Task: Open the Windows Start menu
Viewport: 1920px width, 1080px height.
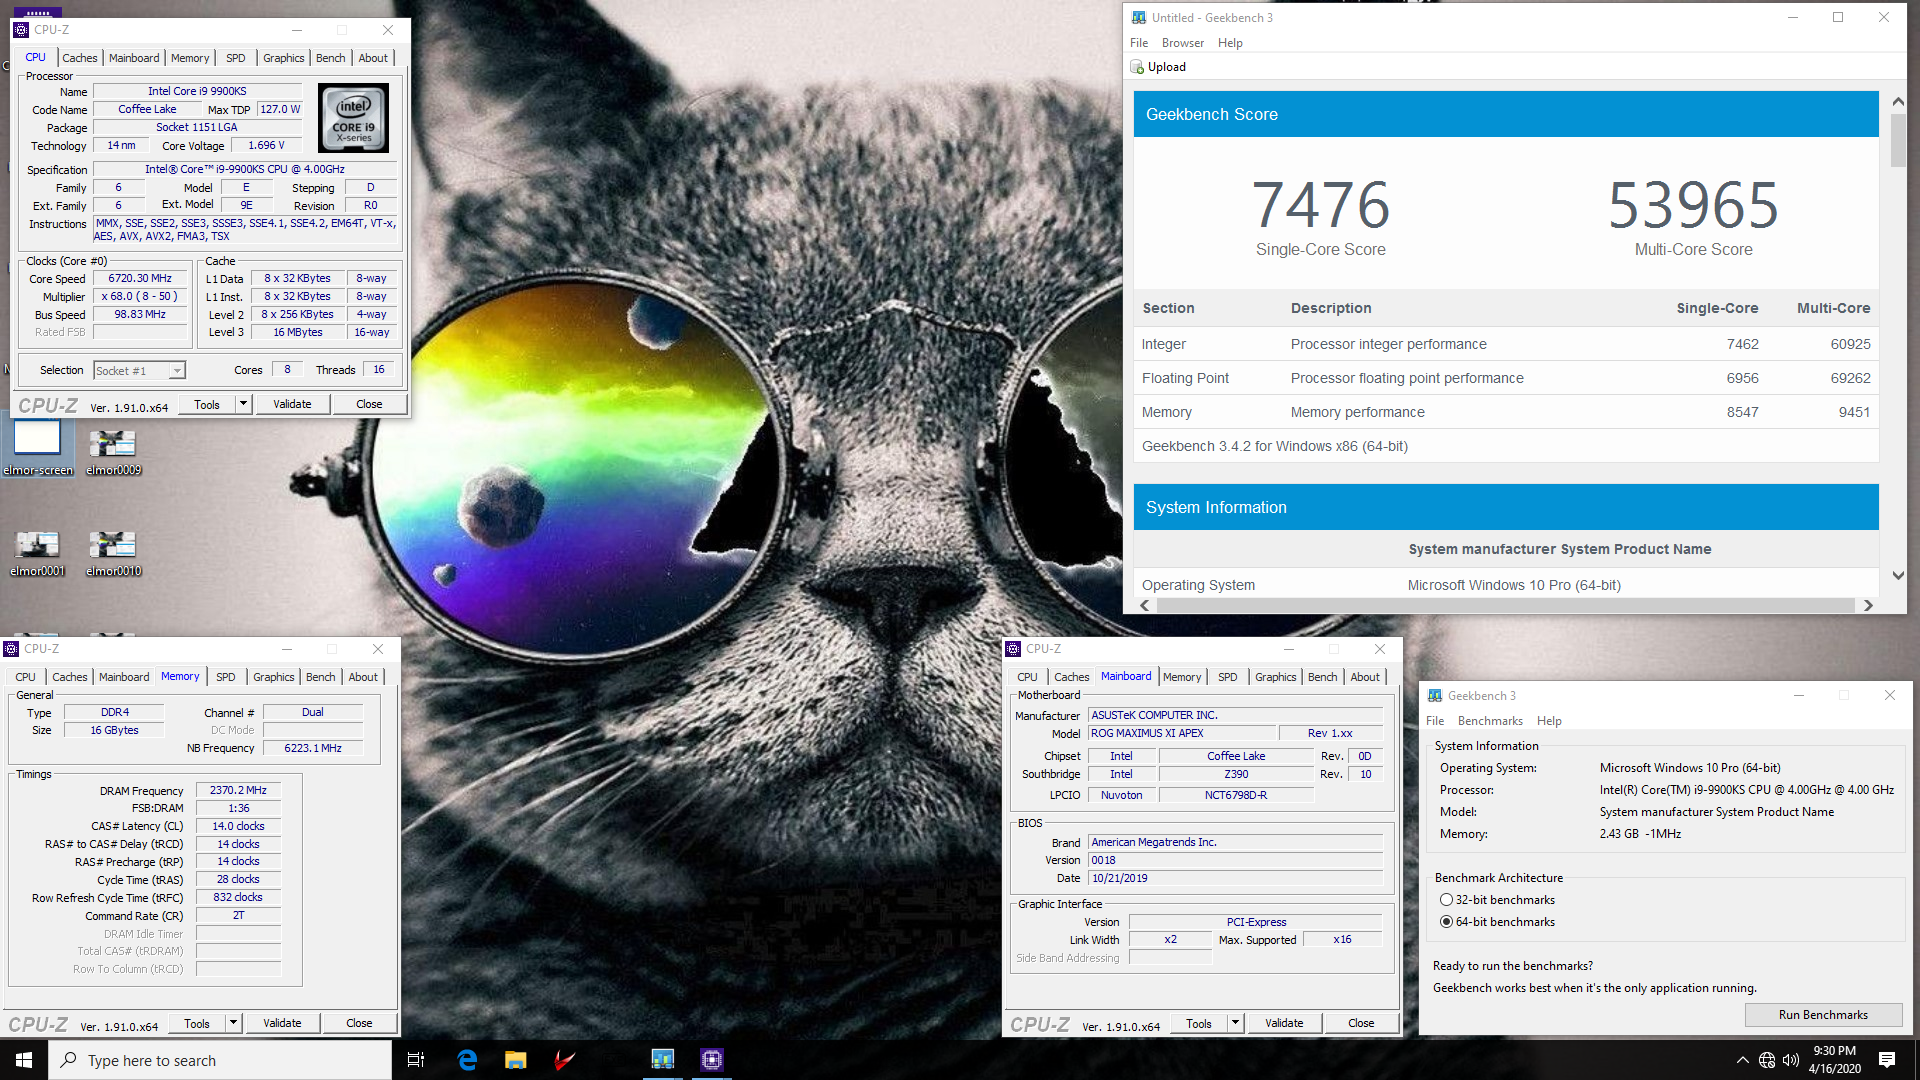Action: coord(24,1060)
